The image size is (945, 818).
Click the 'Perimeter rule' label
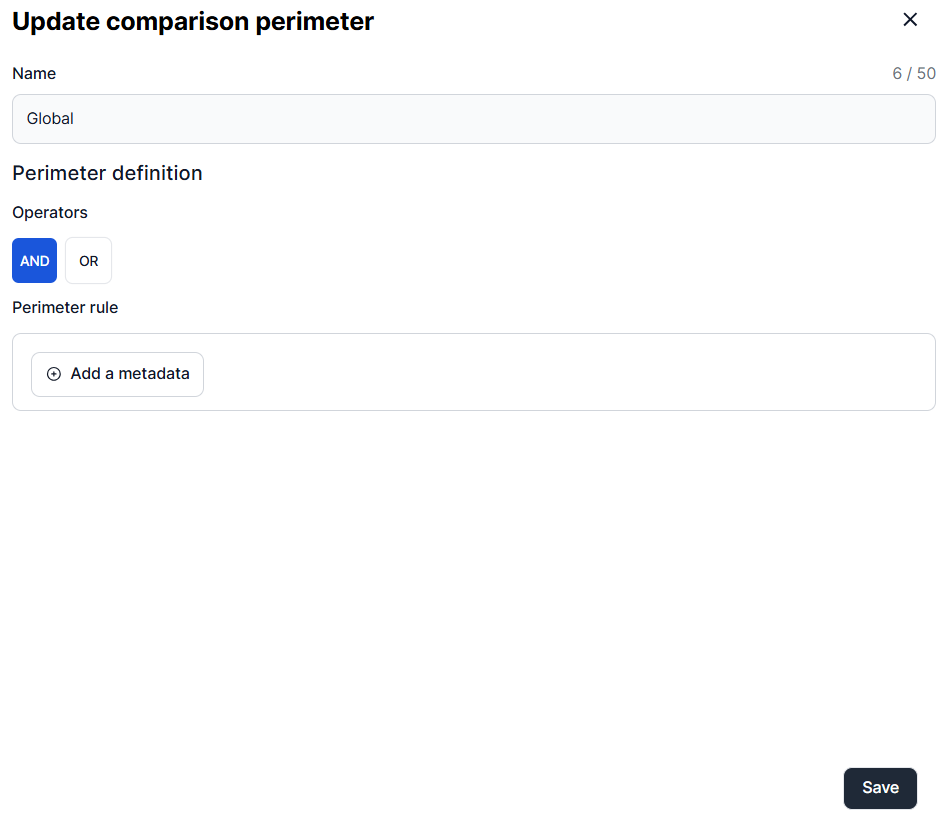(65, 308)
